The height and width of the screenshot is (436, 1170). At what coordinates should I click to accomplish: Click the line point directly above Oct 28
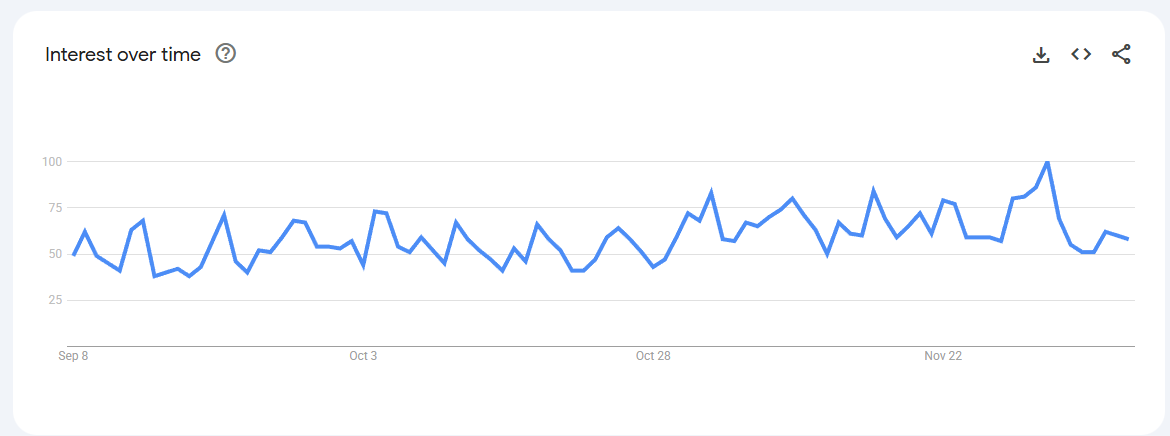point(653,266)
